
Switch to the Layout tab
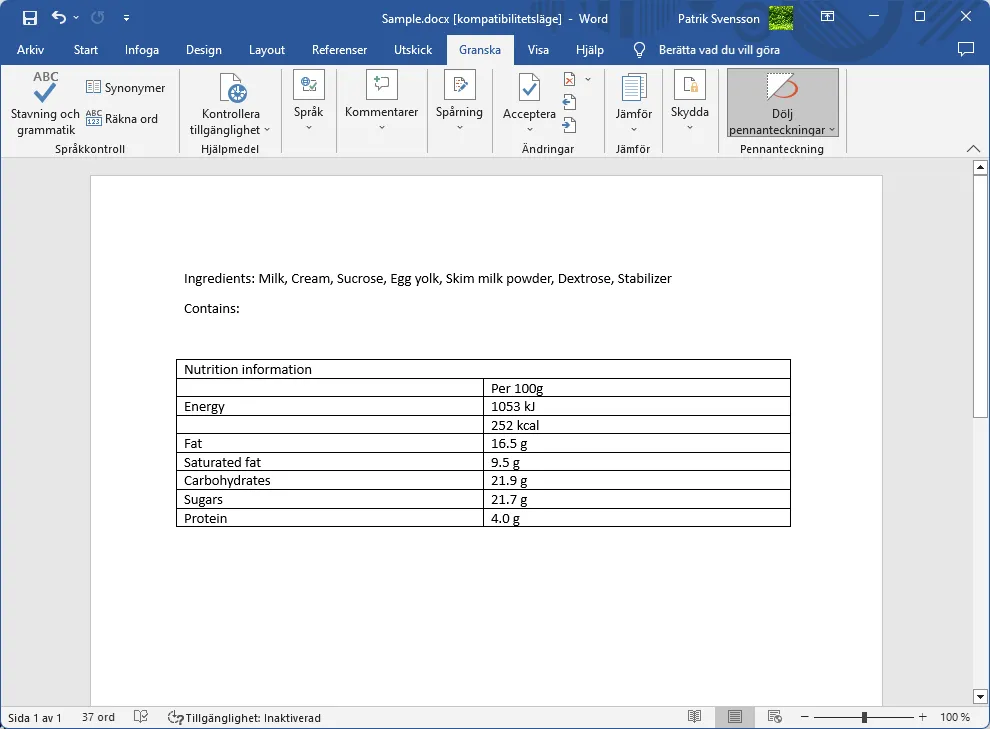click(x=266, y=50)
